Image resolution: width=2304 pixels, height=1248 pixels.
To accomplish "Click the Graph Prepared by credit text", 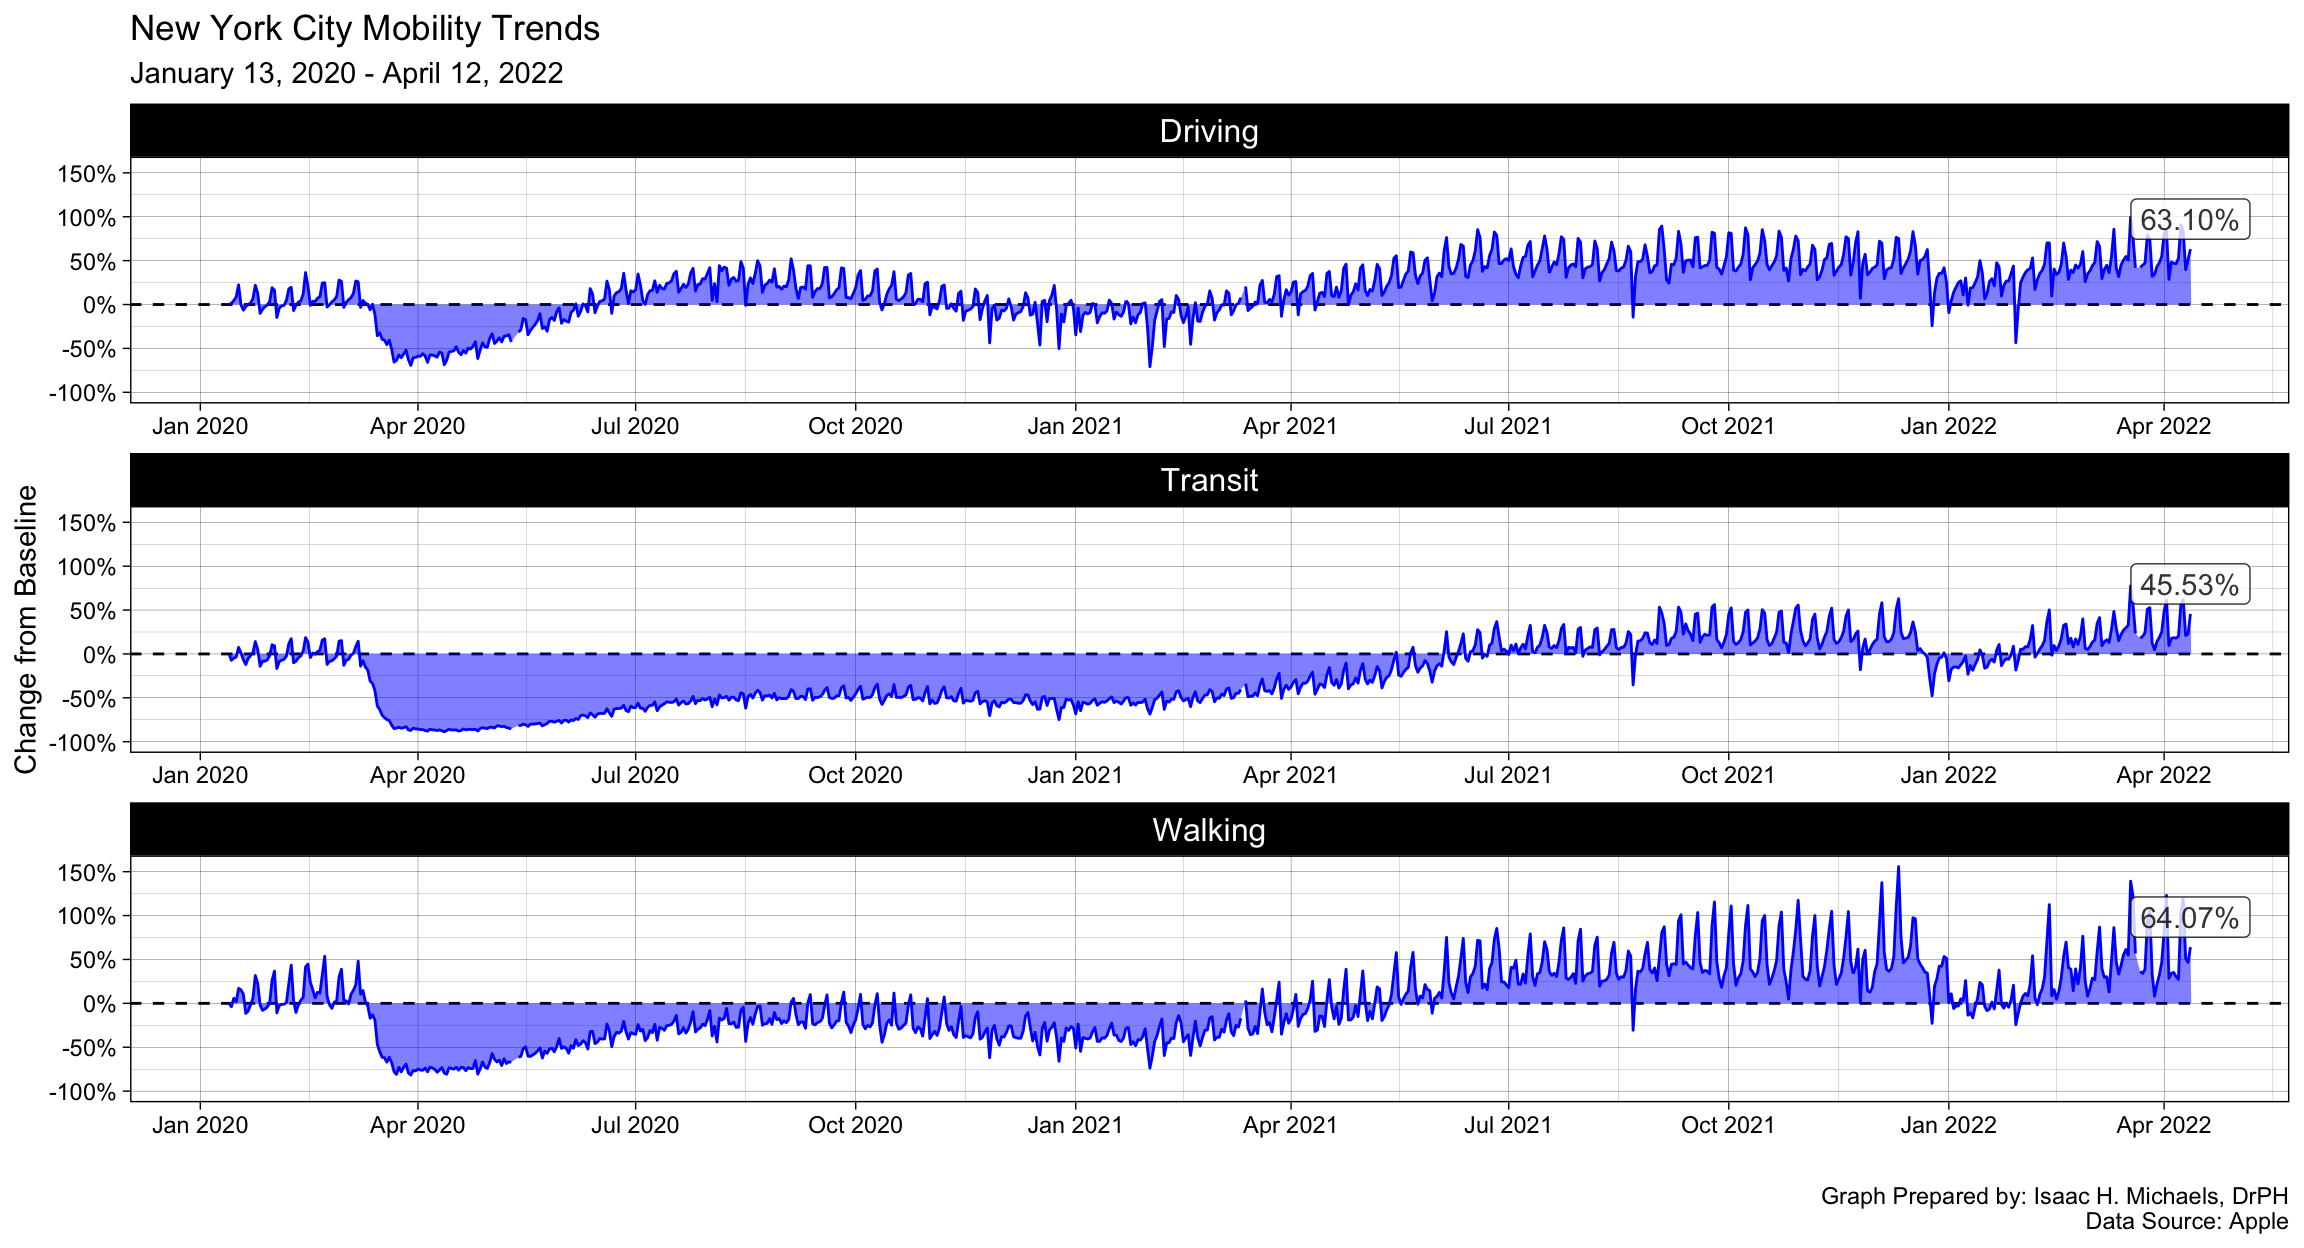I will (x=2054, y=1196).
